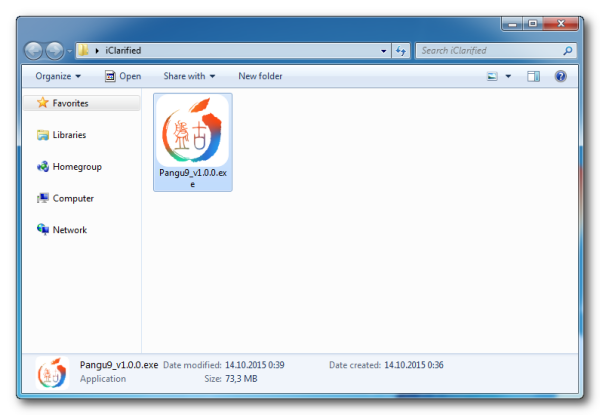Toggle the preview pane button

click(533, 76)
